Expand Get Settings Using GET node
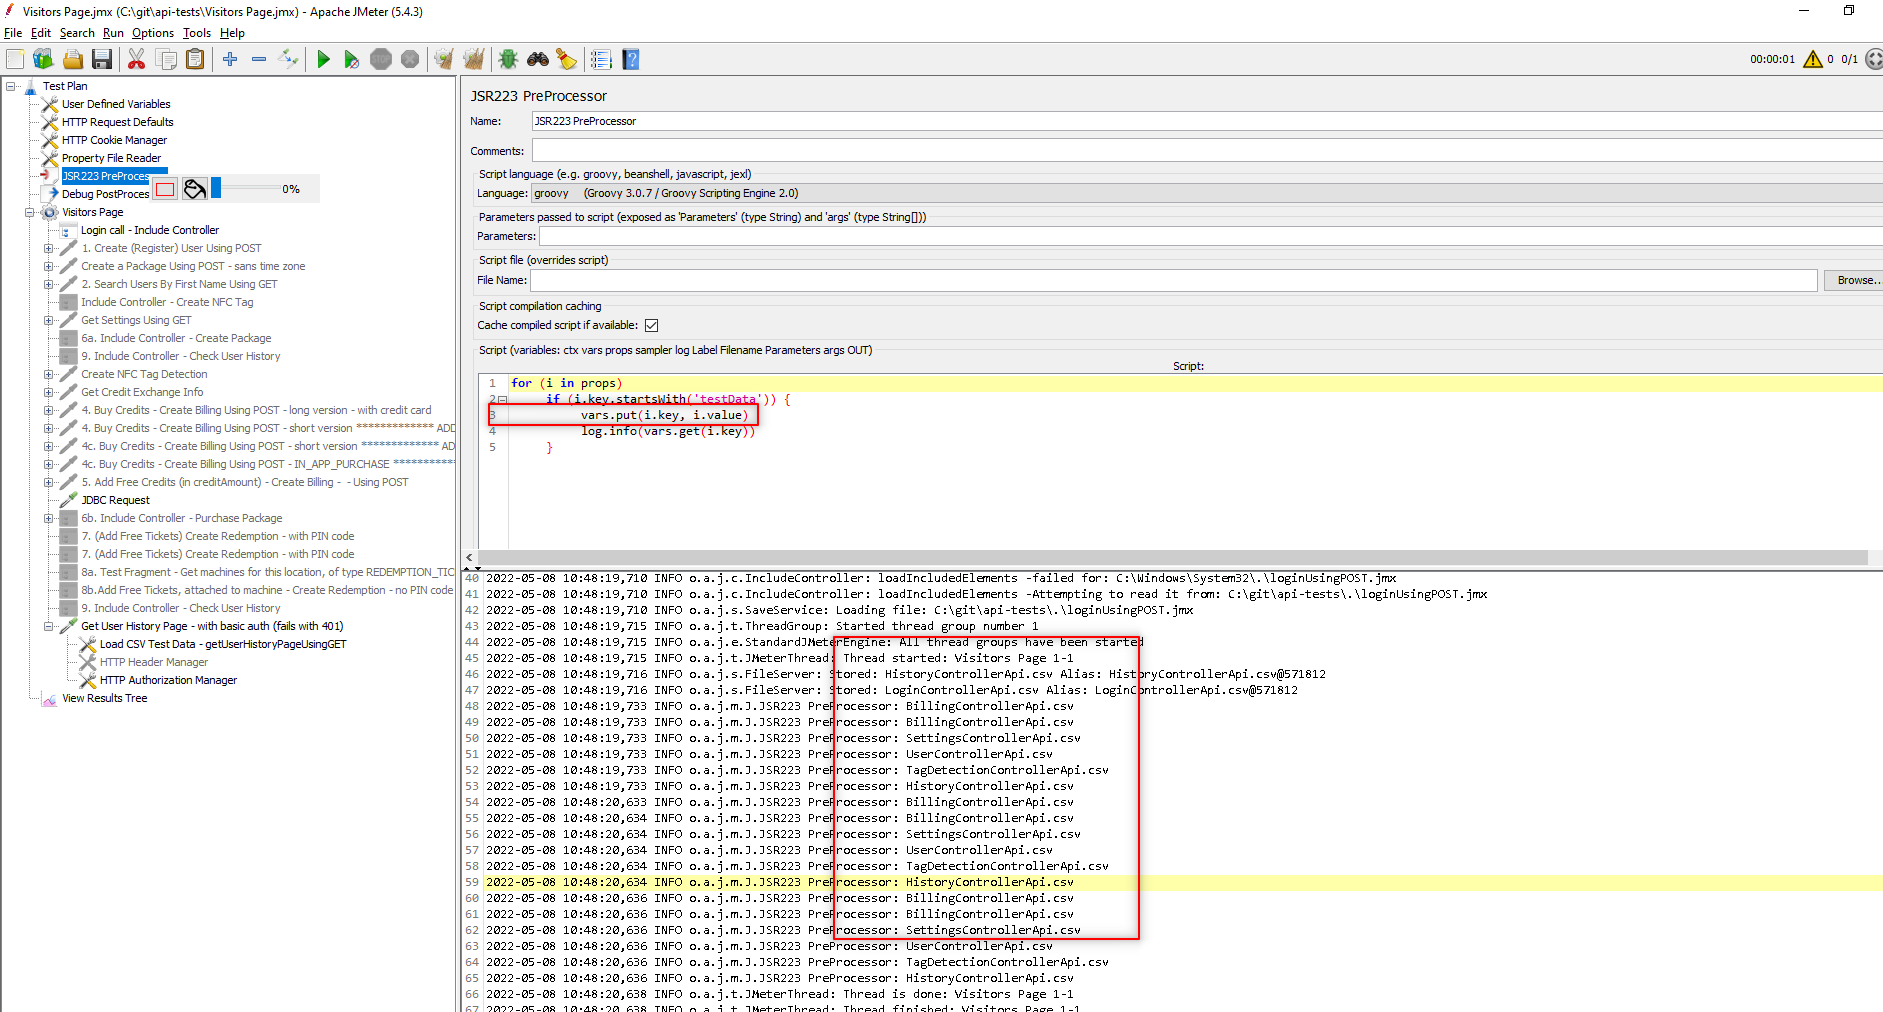 (x=48, y=320)
